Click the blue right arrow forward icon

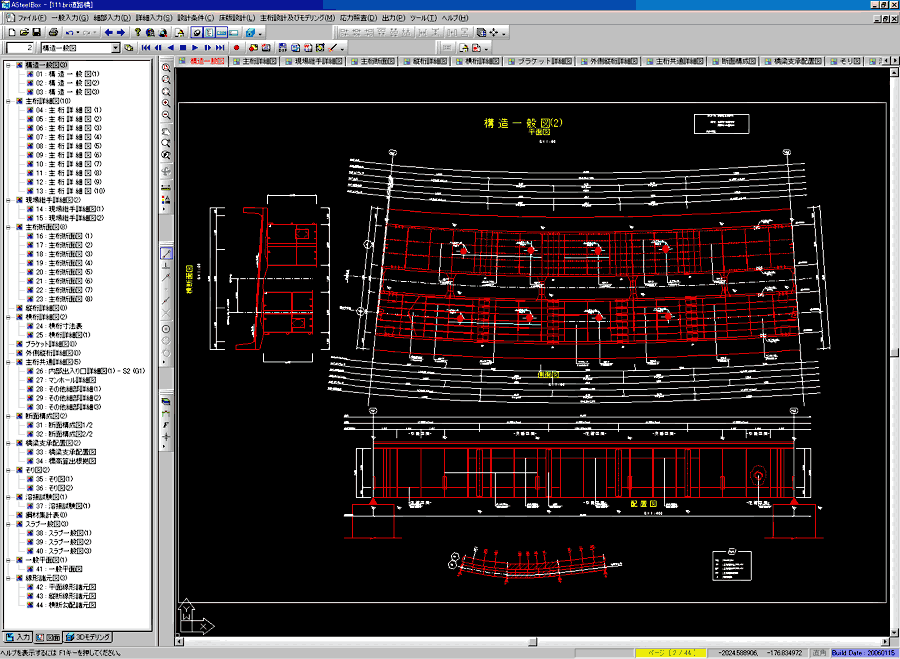point(121,33)
